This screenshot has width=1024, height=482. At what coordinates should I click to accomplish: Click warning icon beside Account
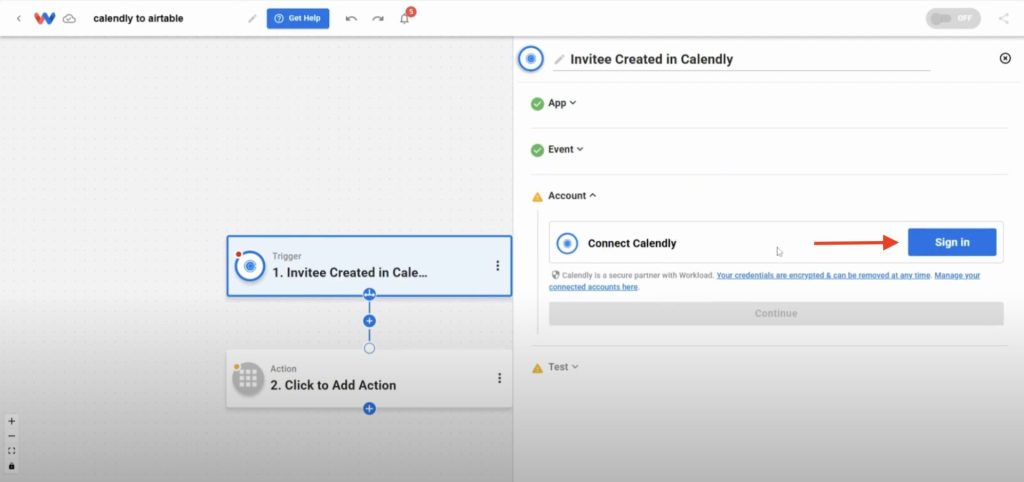(537, 197)
